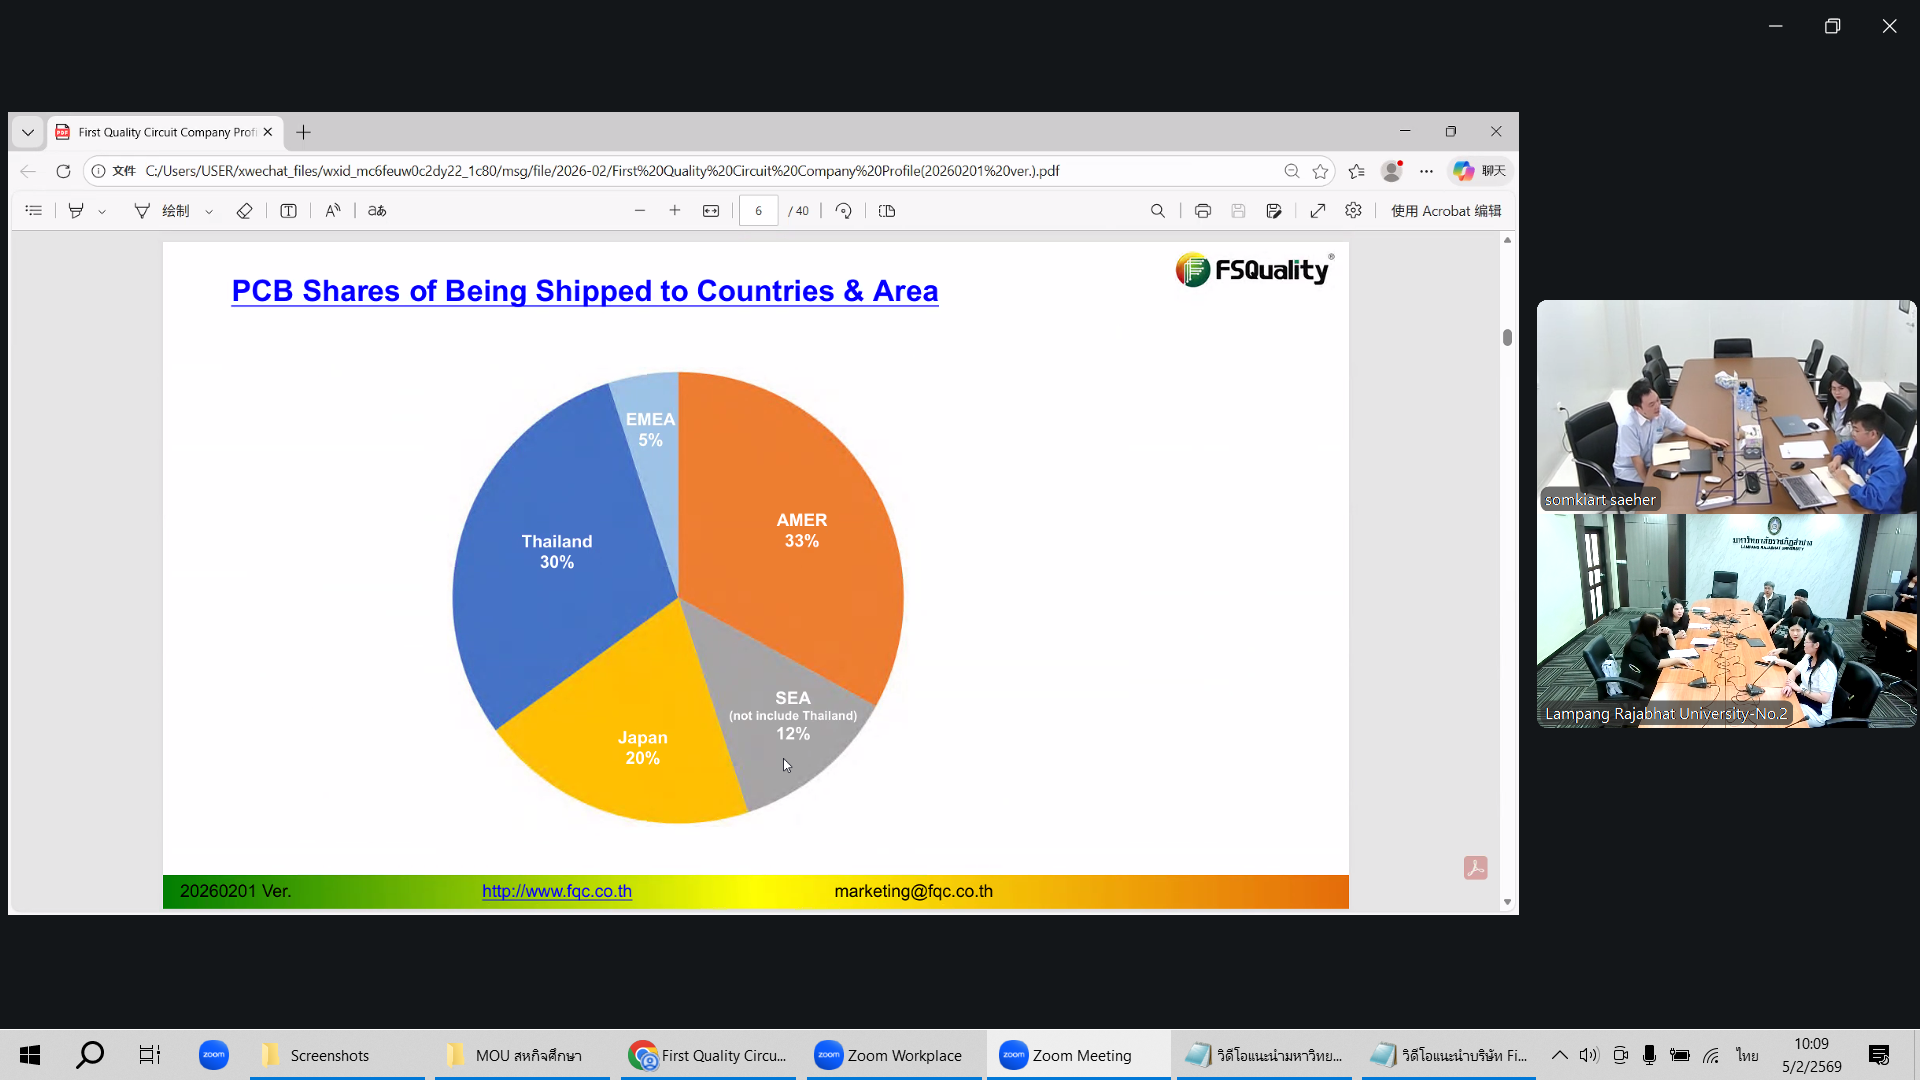Rotate the PDF page
This screenshot has width=1920, height=1080.
coord(844,211)
